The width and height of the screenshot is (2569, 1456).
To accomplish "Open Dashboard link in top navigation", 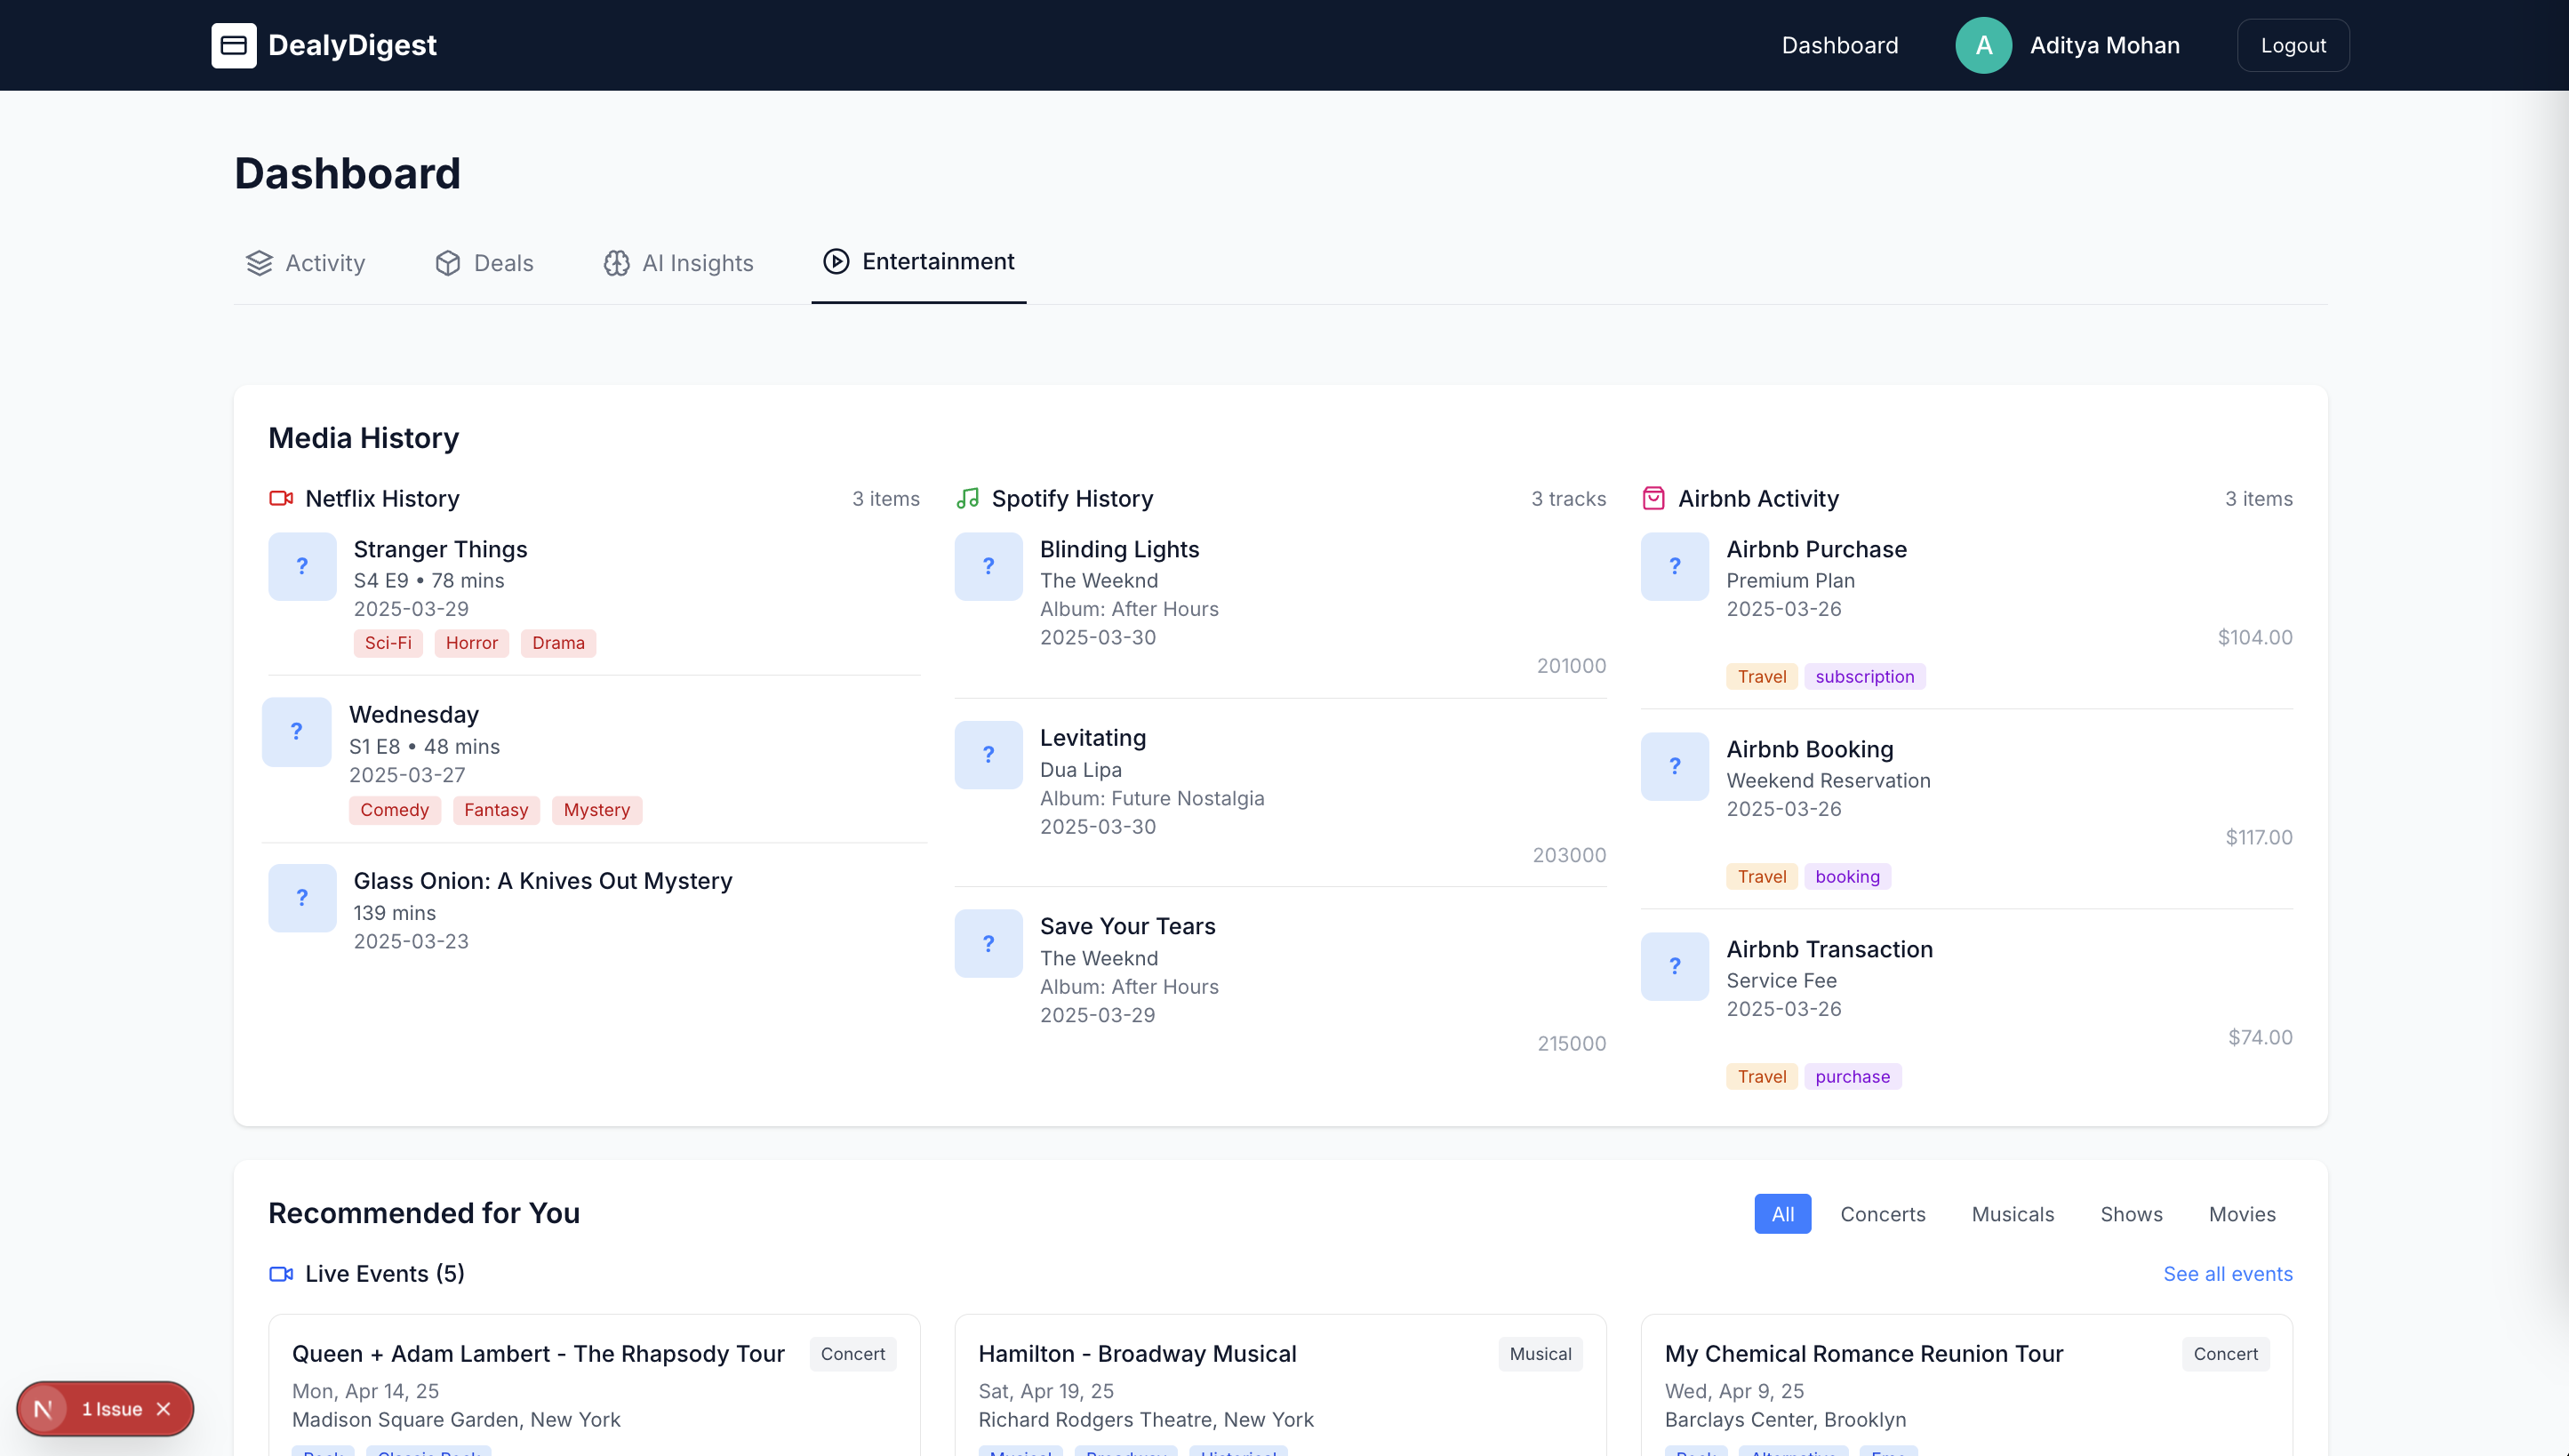I will pyautogui.click(x=1839, y=45).
